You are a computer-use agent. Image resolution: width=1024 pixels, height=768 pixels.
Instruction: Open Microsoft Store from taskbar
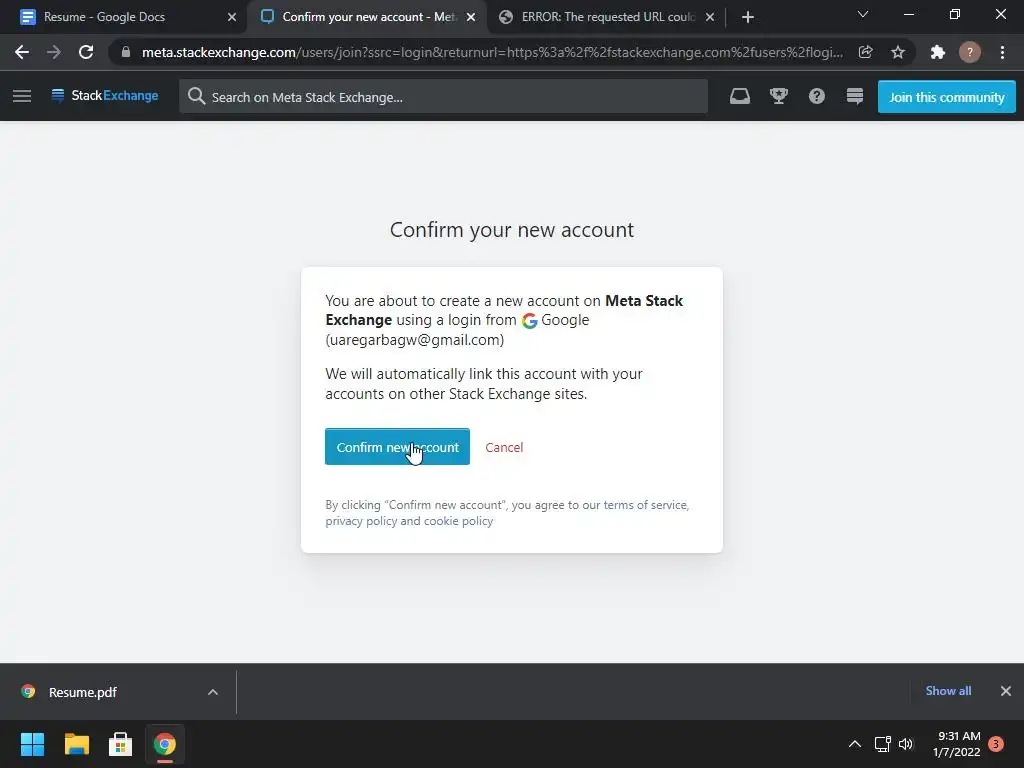click(x=120, y=744)
